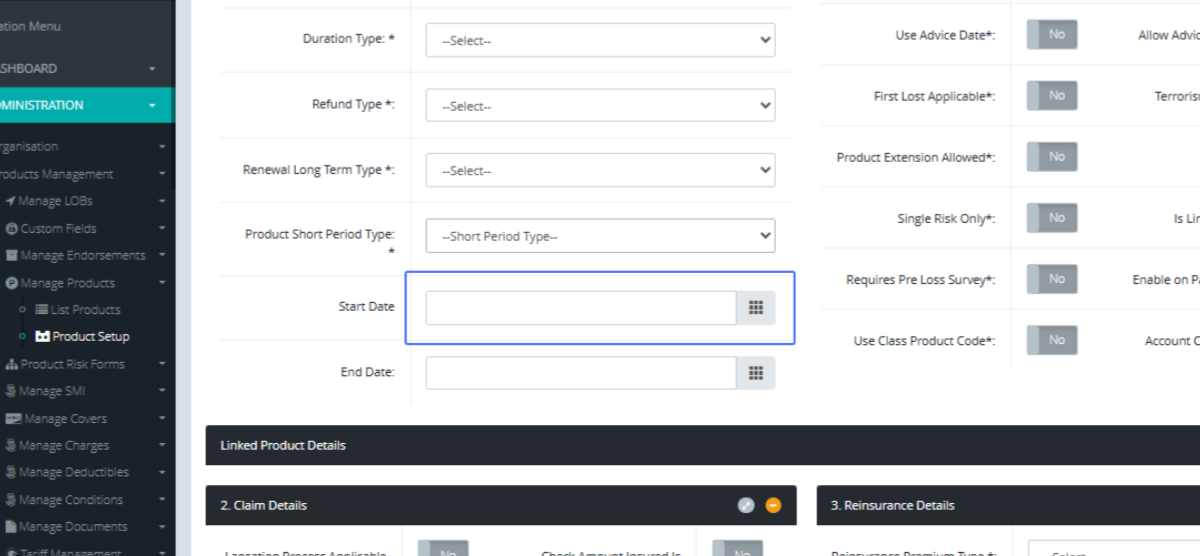1200x556 pixels.
Task: Toggle the First Lost Applicable switch
Action: [x=1051, y=96]
